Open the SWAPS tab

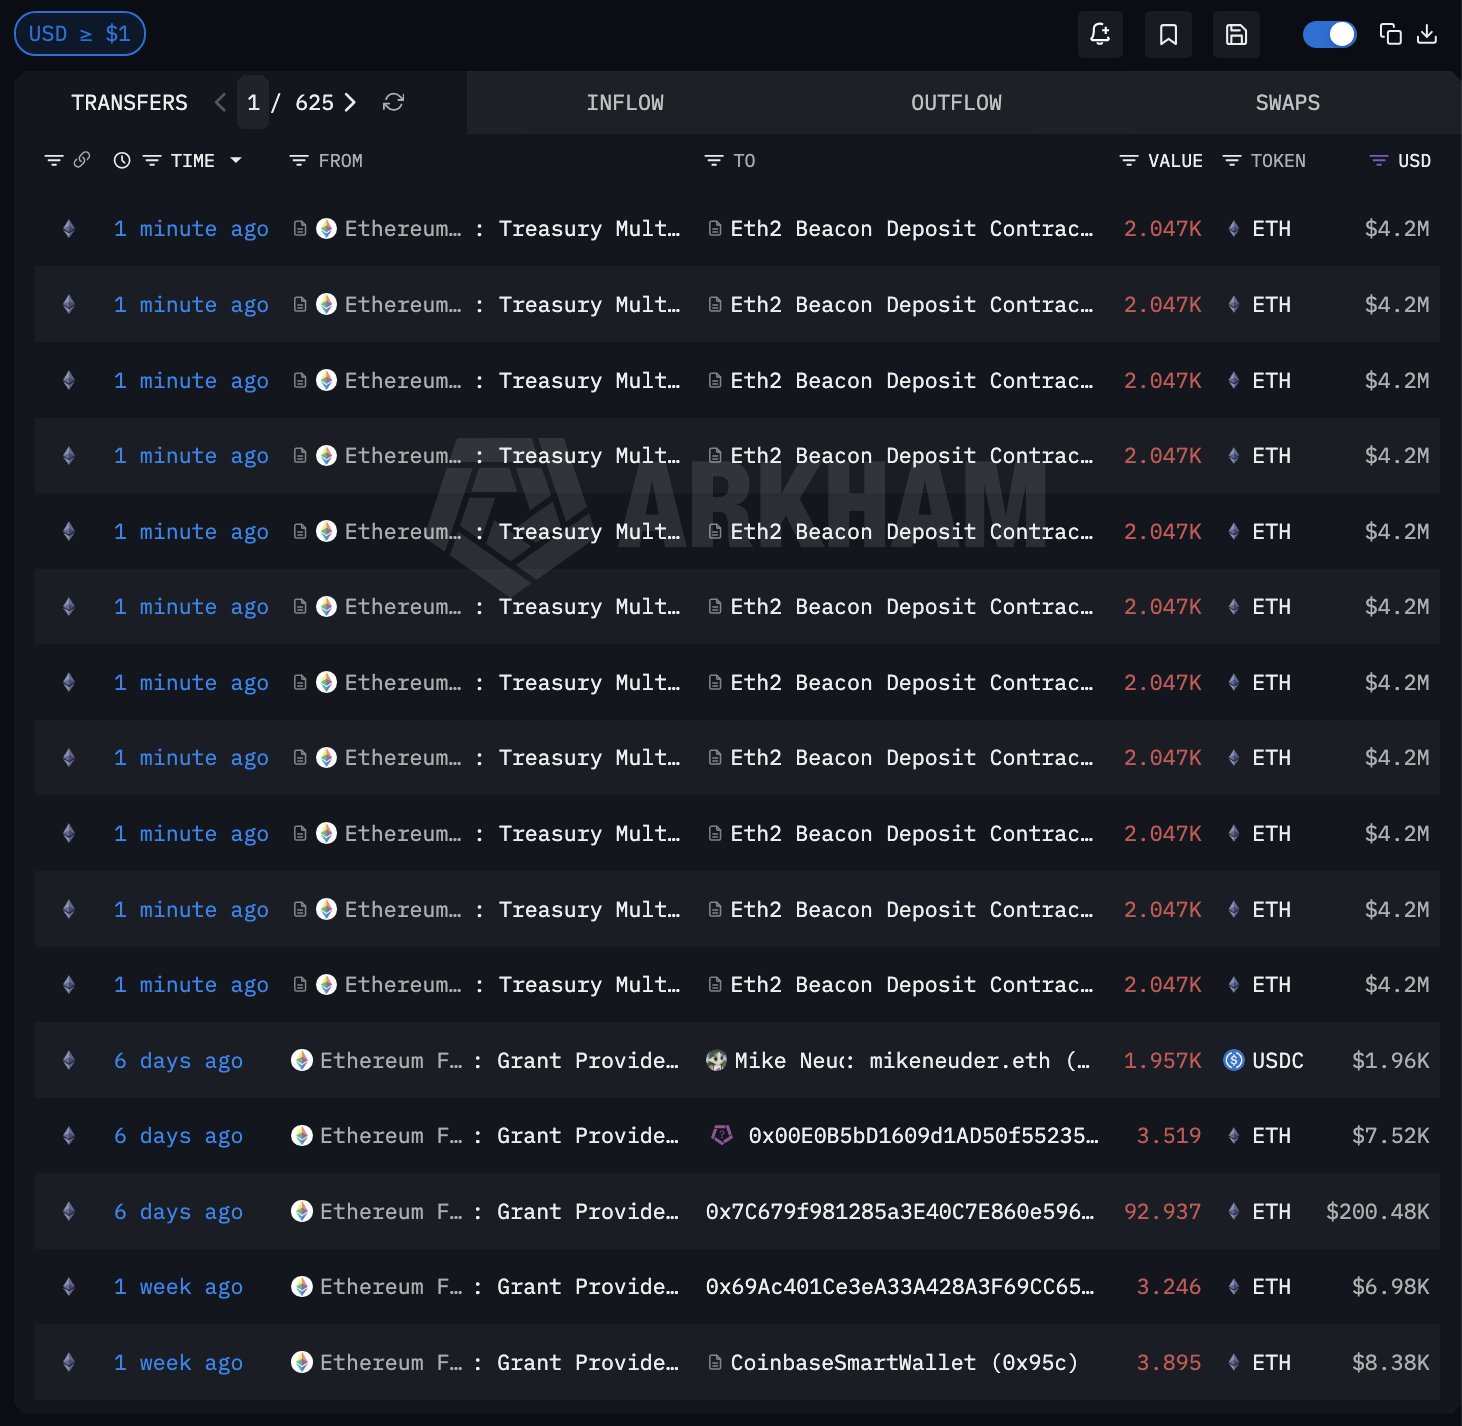pyautogui.click(x=1287, y=102)
